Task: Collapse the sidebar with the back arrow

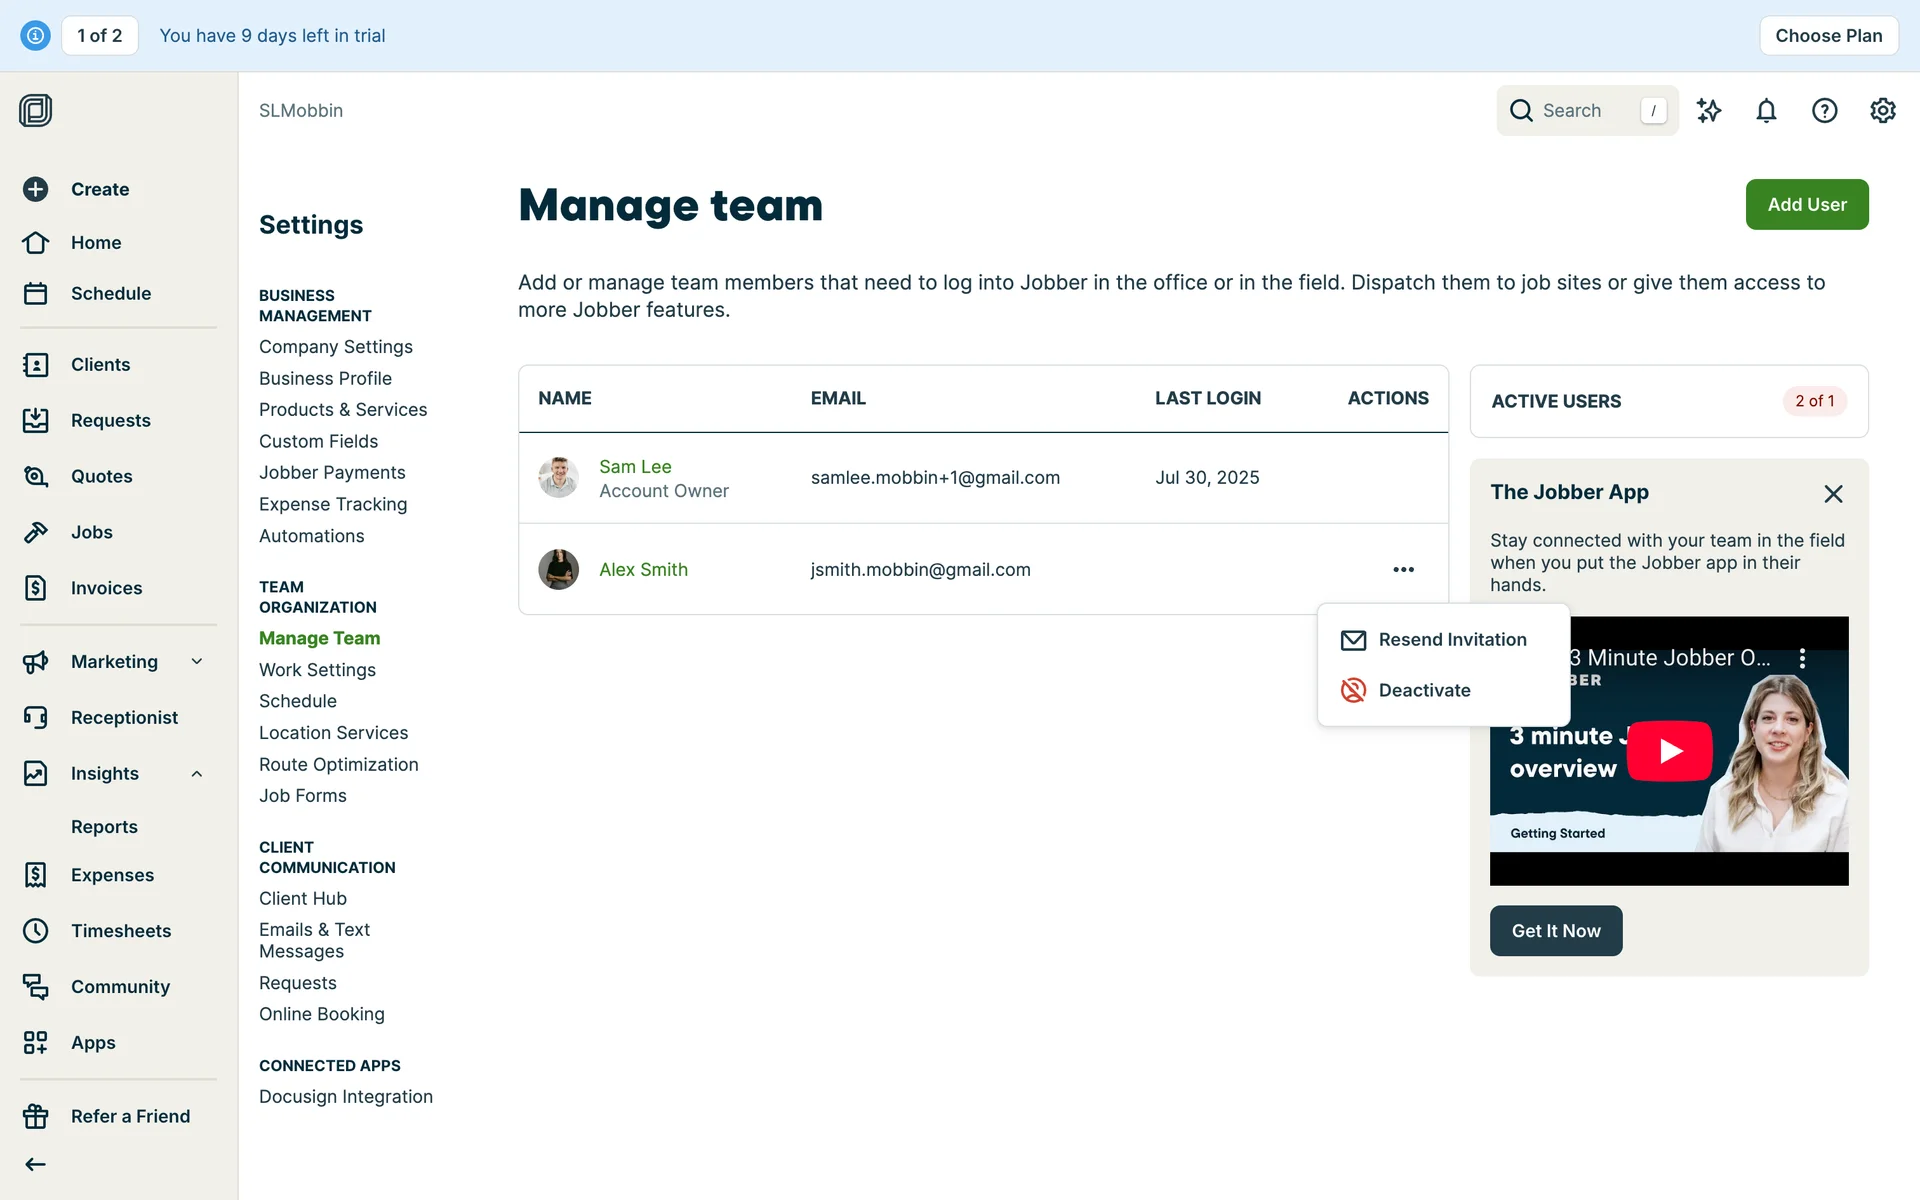Action: pyautogui.click(x=36, y=1164)
